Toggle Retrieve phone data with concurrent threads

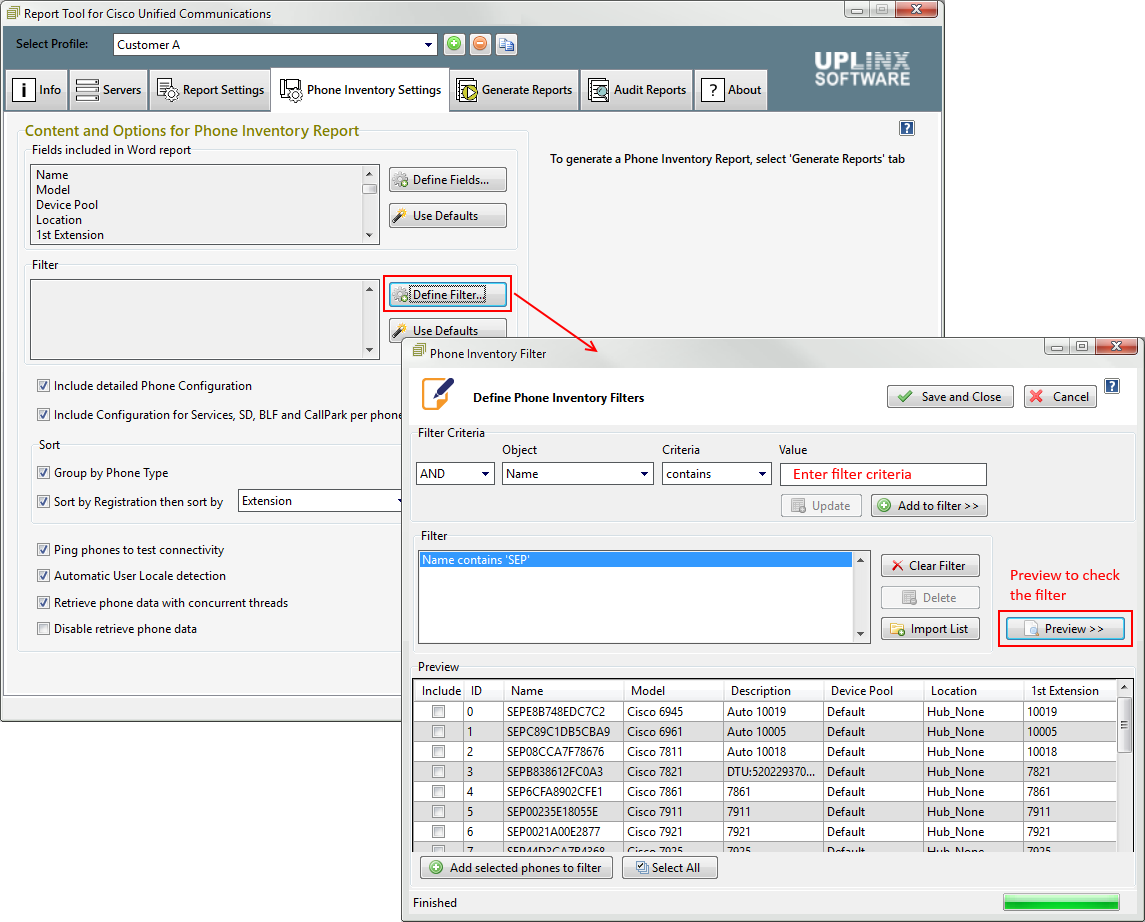click(x=43, y=602)
